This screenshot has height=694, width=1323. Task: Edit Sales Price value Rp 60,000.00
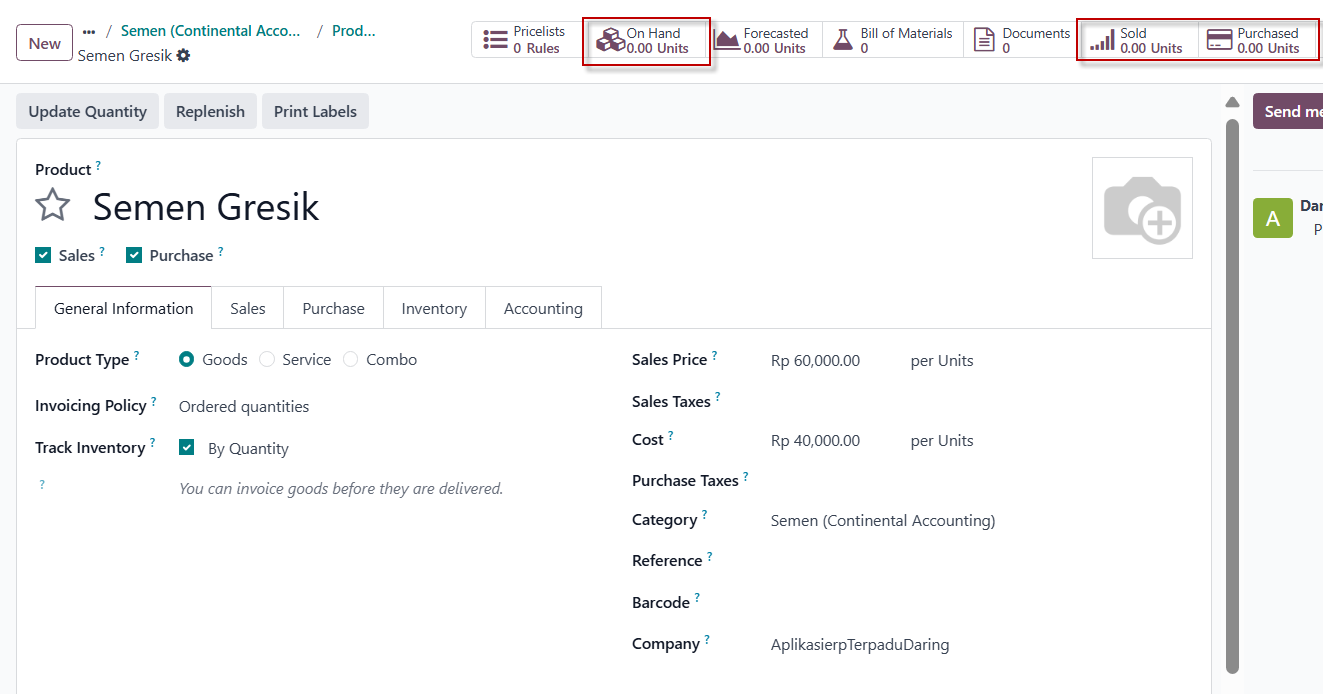(x=815, y=360)
